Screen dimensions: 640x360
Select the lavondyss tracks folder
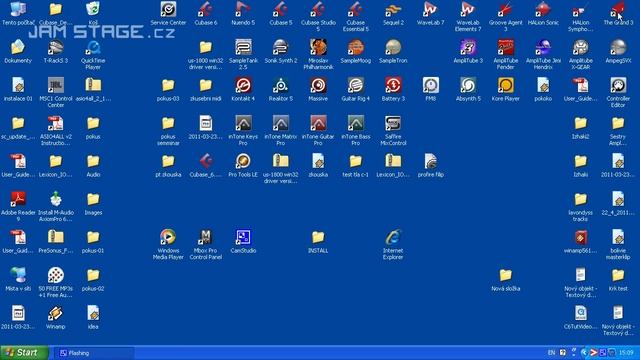tap(580, 199)
